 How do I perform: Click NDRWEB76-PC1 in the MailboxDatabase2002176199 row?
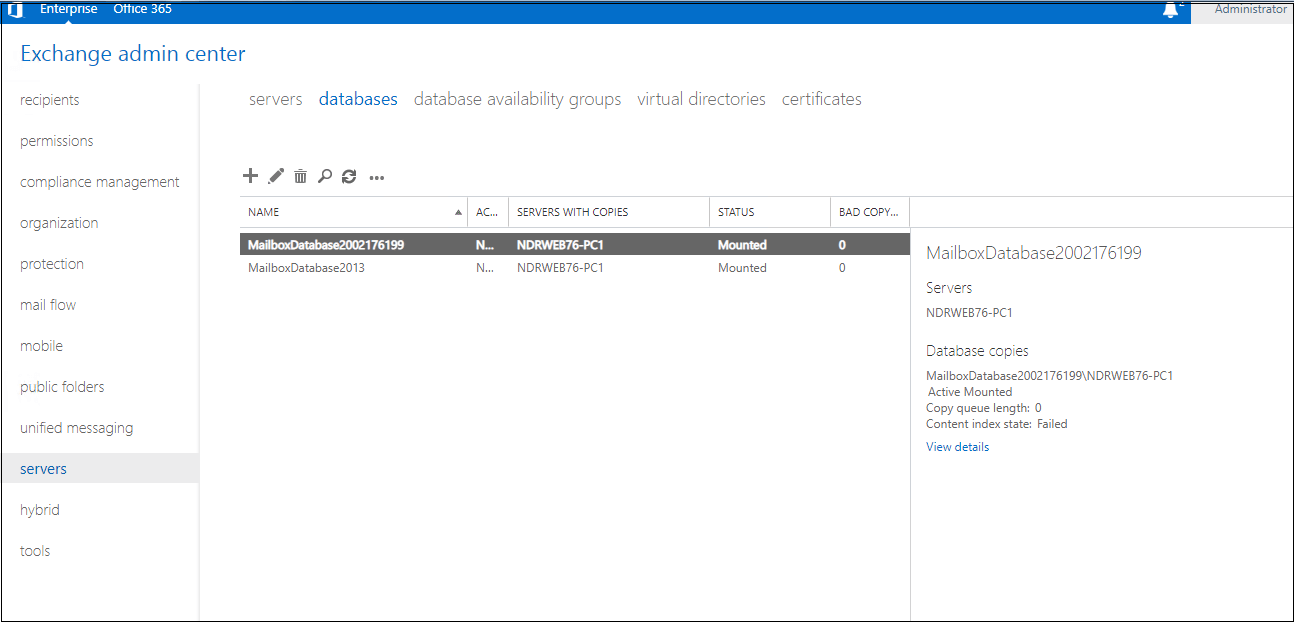pyautogui.click(x=560, y=245)
